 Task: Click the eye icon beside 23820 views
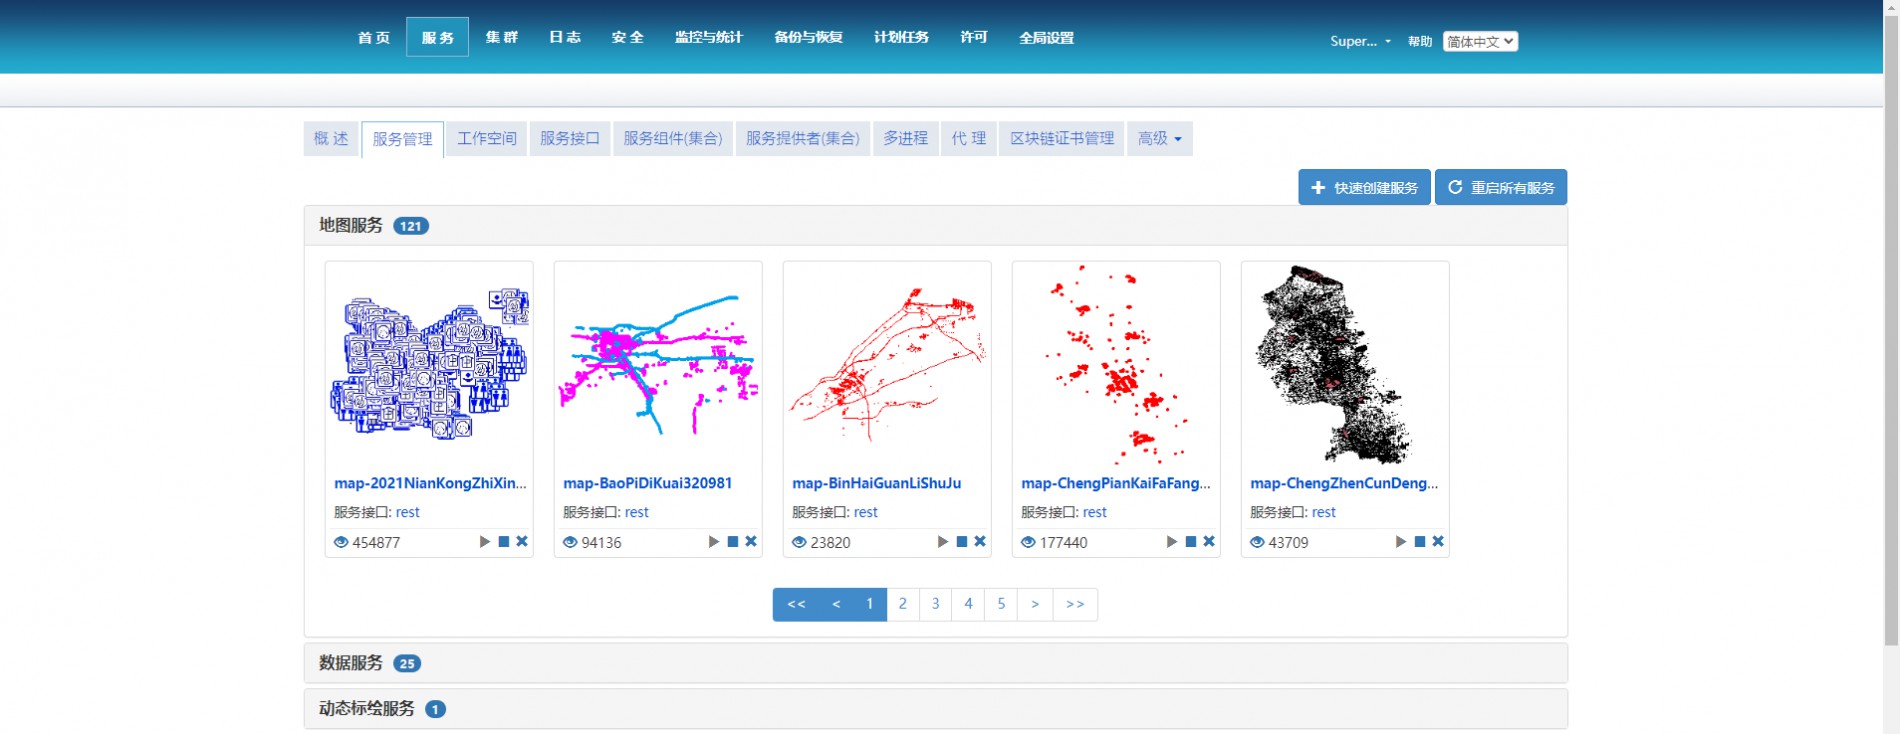[799, 542]
